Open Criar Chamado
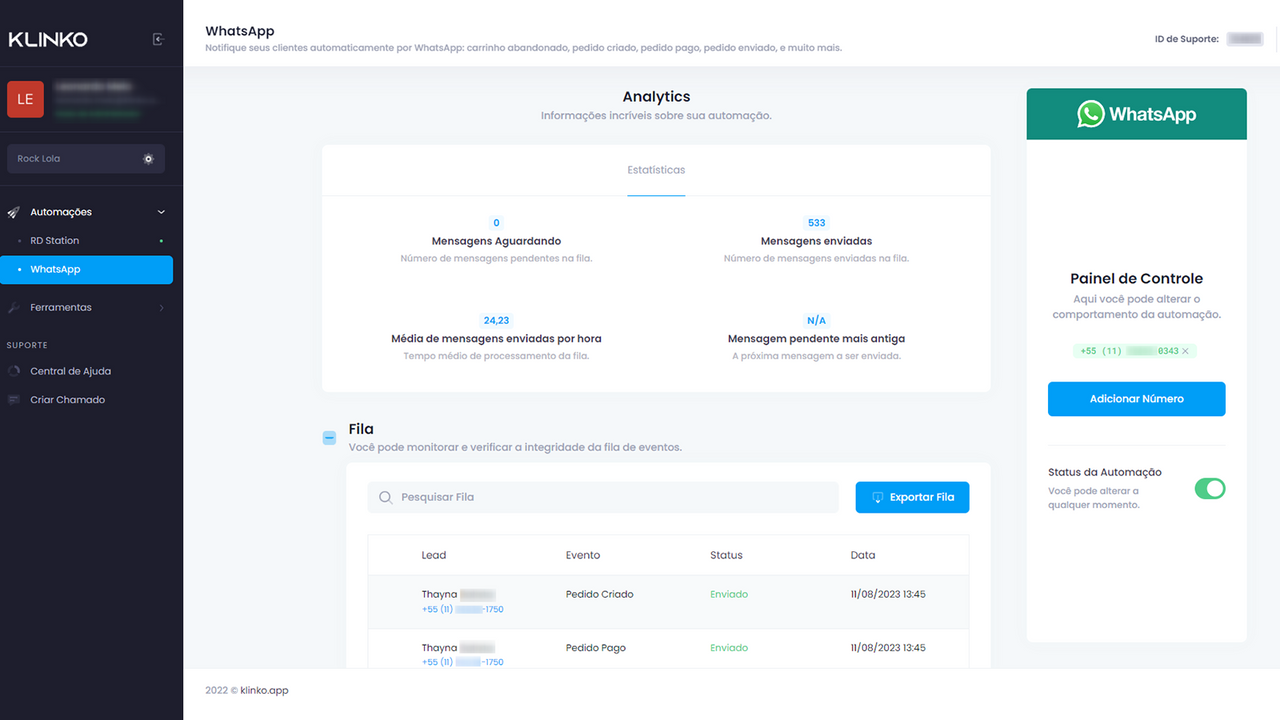This screenshot has width=1280, height=720. pos(67,399)
